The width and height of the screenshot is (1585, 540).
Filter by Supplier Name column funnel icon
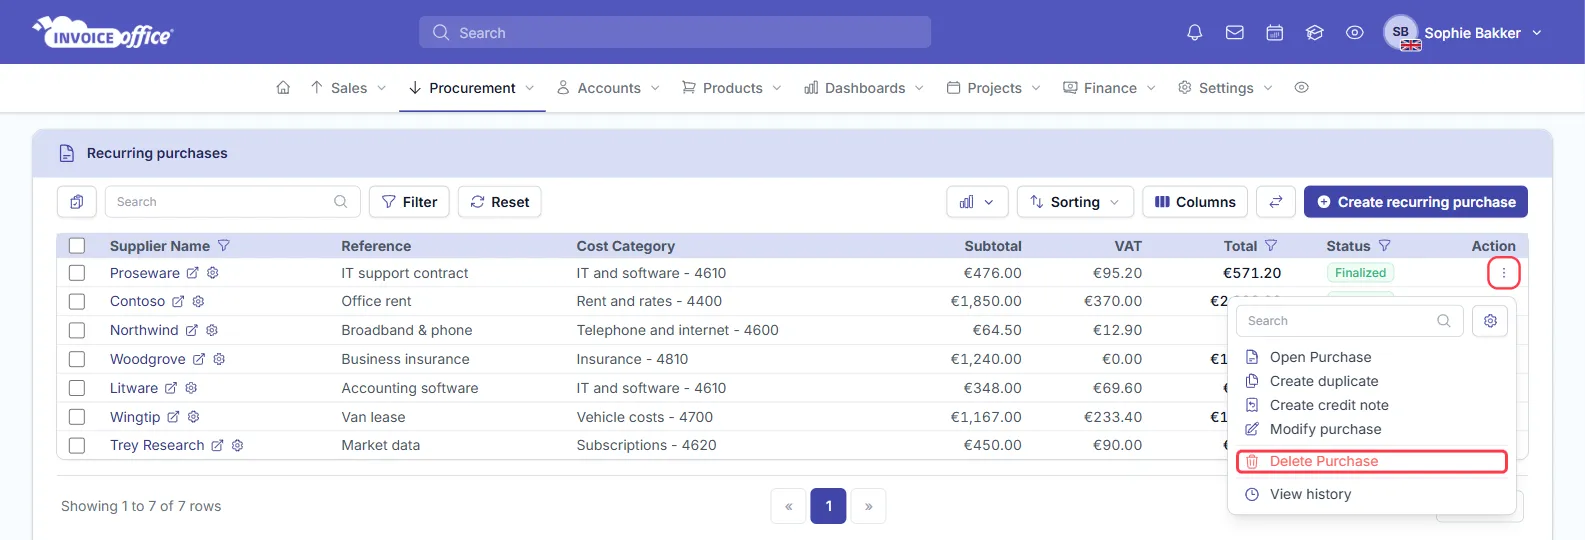click(224, 245)
